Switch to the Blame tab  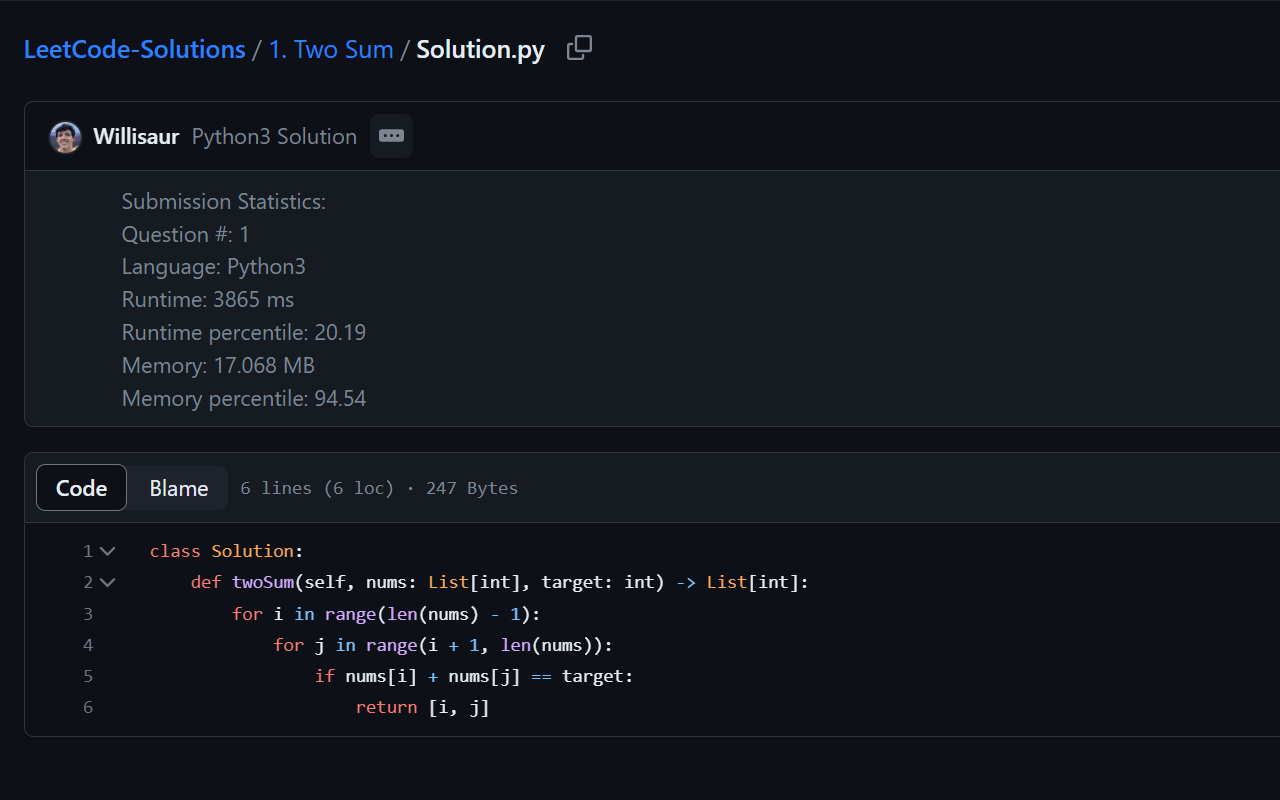tap(178, 488)
